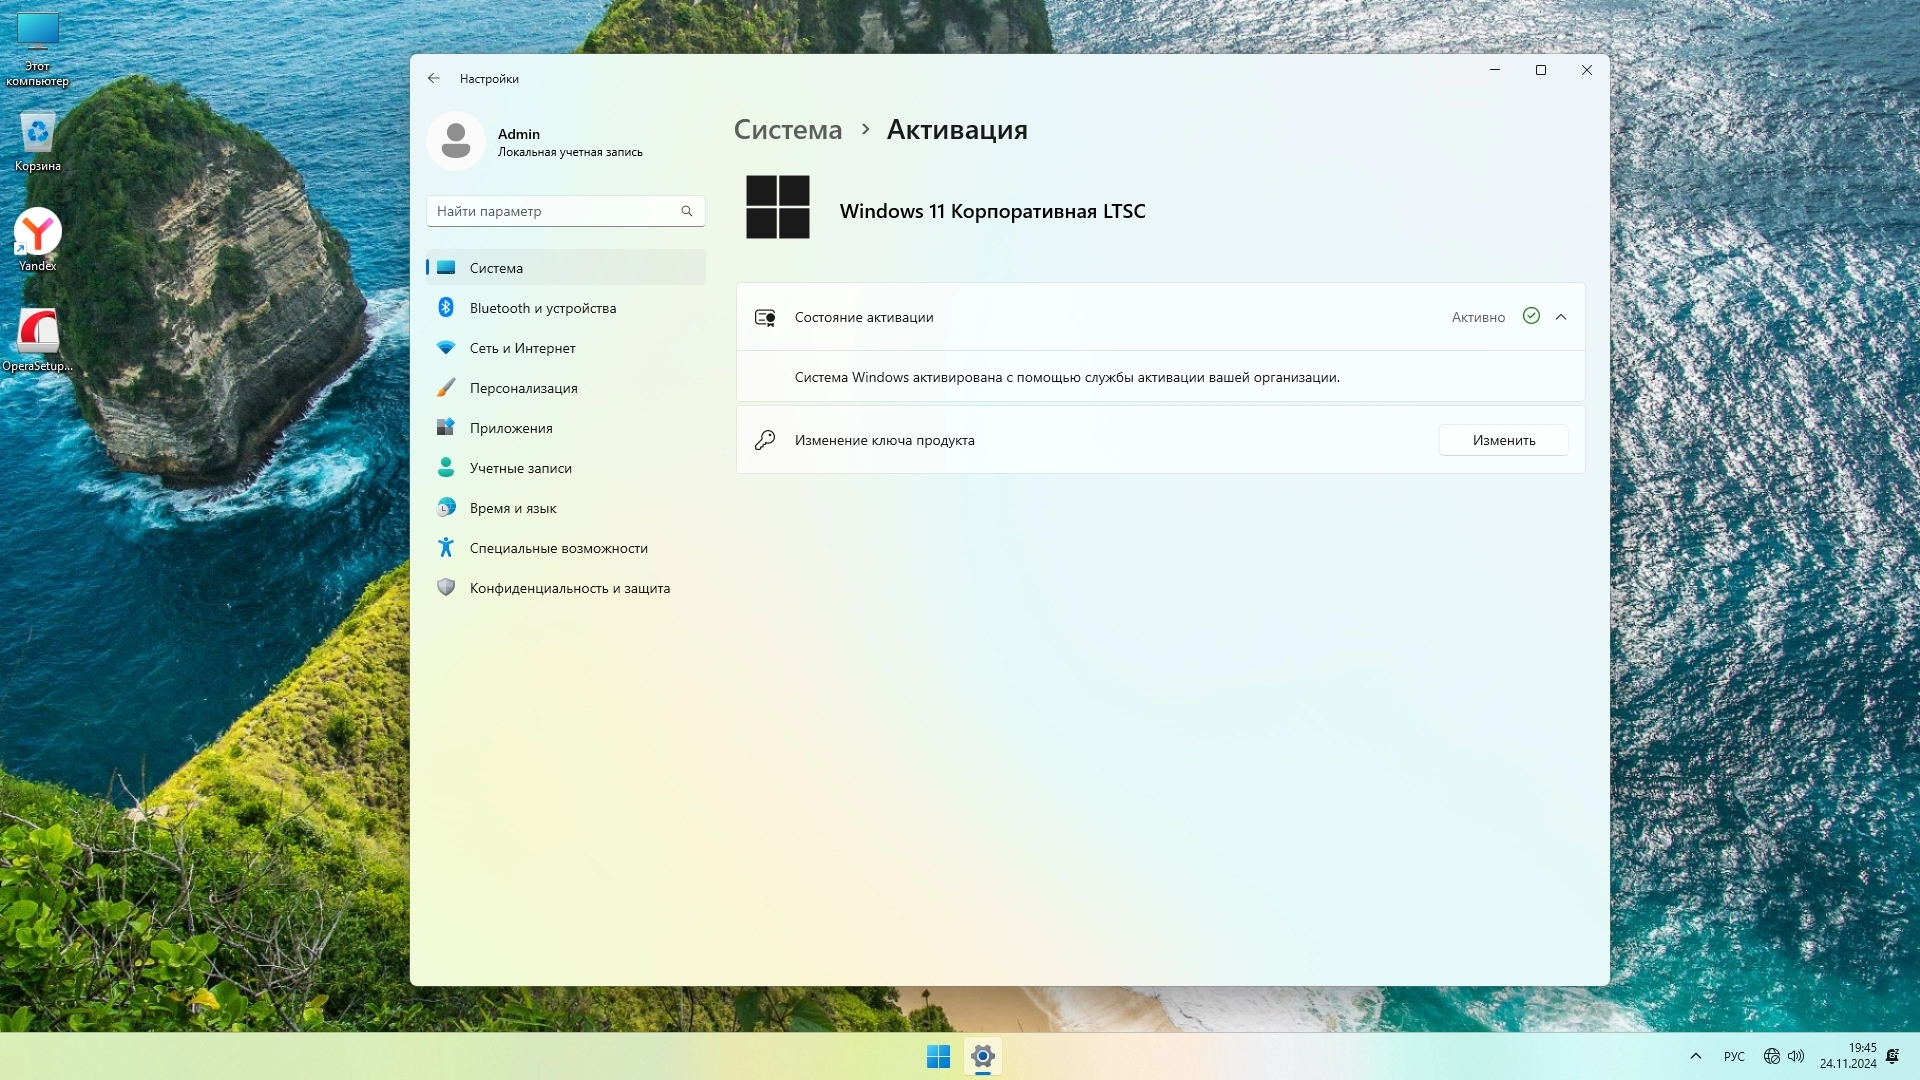The image size is (1920, 1080).
Task: Select Время и язык category
Action: (x=512, y=508)
